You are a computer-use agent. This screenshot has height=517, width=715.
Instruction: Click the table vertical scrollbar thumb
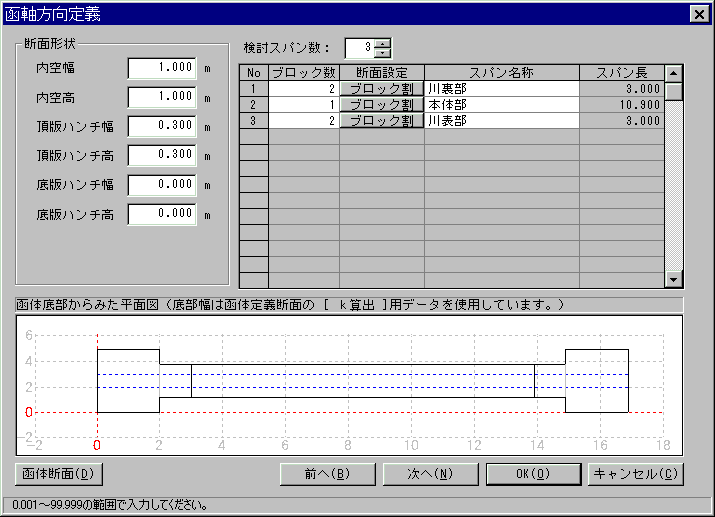[x=674, y=91]
